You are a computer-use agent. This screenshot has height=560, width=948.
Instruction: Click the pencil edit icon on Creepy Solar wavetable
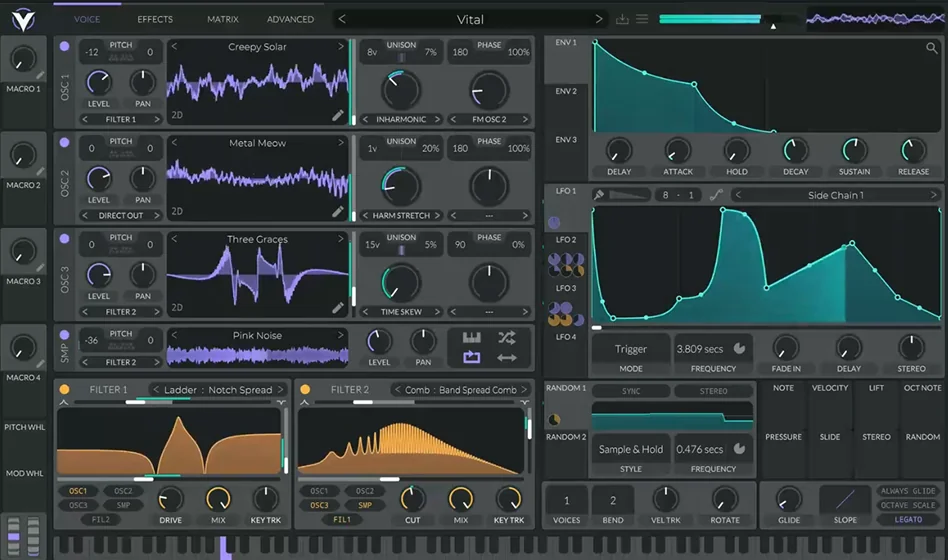click(x=338, y=116)
